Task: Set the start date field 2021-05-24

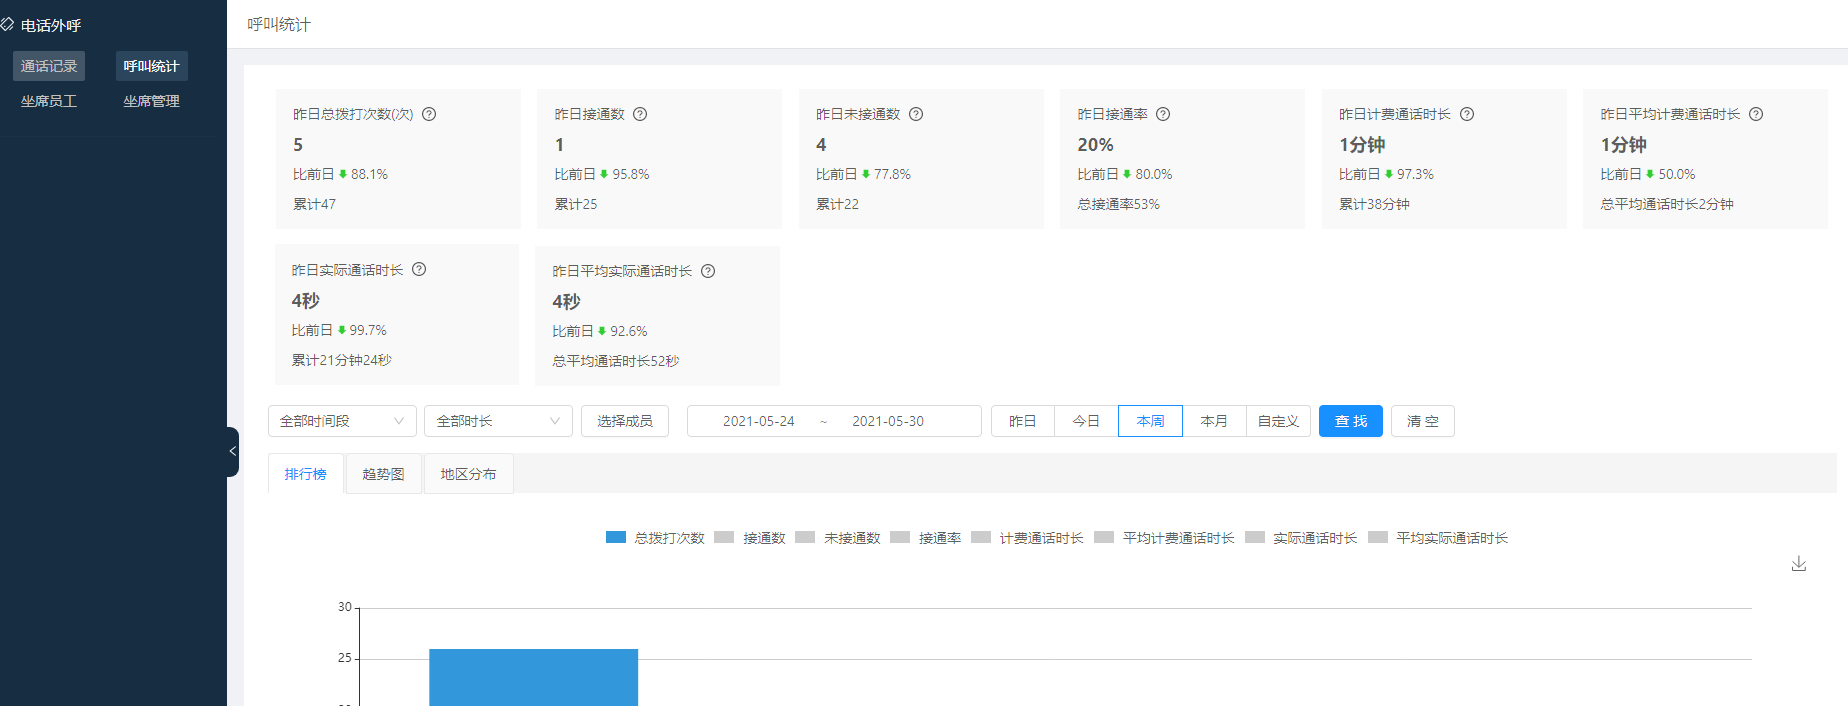Action: [x=758, y=421]
